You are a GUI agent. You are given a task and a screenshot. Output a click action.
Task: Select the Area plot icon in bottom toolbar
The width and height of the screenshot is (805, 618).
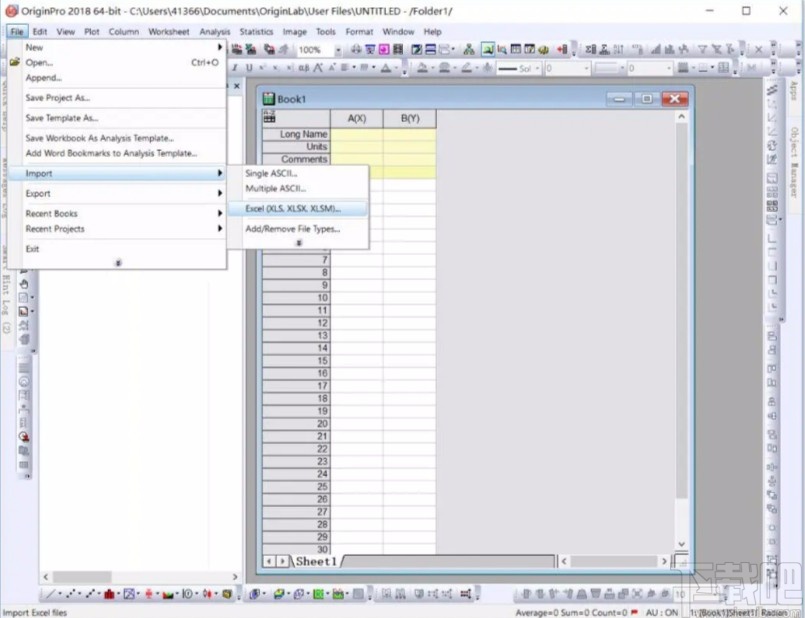click(168, 594)
